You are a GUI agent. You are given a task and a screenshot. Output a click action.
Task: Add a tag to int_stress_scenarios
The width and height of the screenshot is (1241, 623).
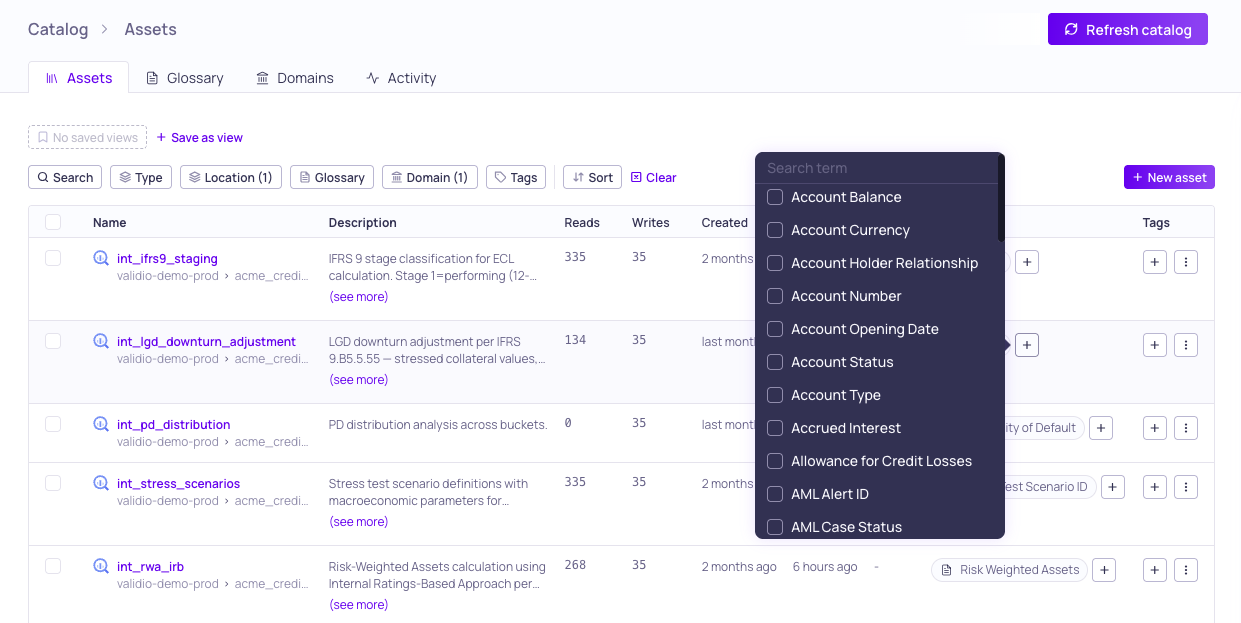coord(1154,487)
